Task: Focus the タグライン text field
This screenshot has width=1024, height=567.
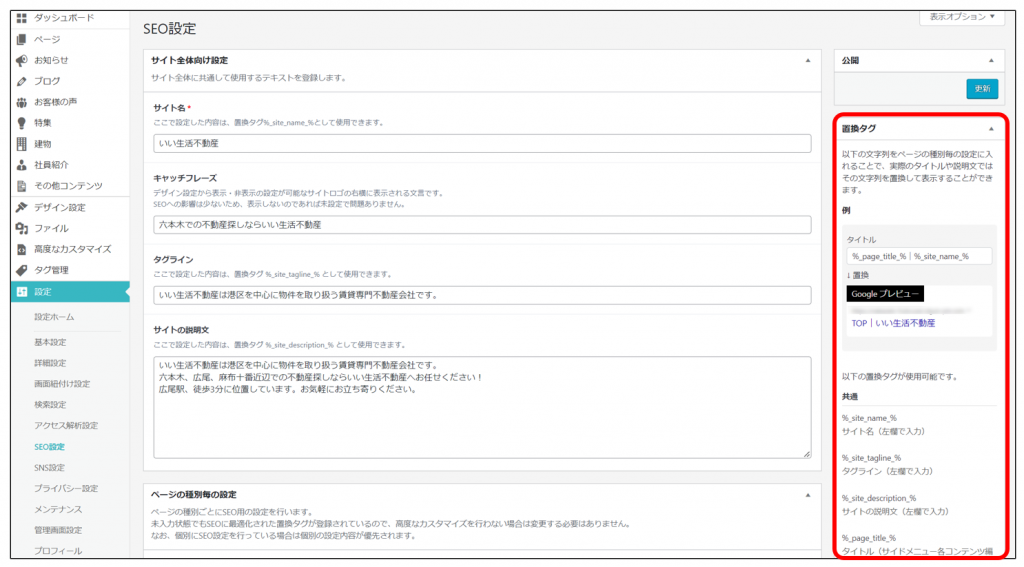Action: [x=481, y=295]
